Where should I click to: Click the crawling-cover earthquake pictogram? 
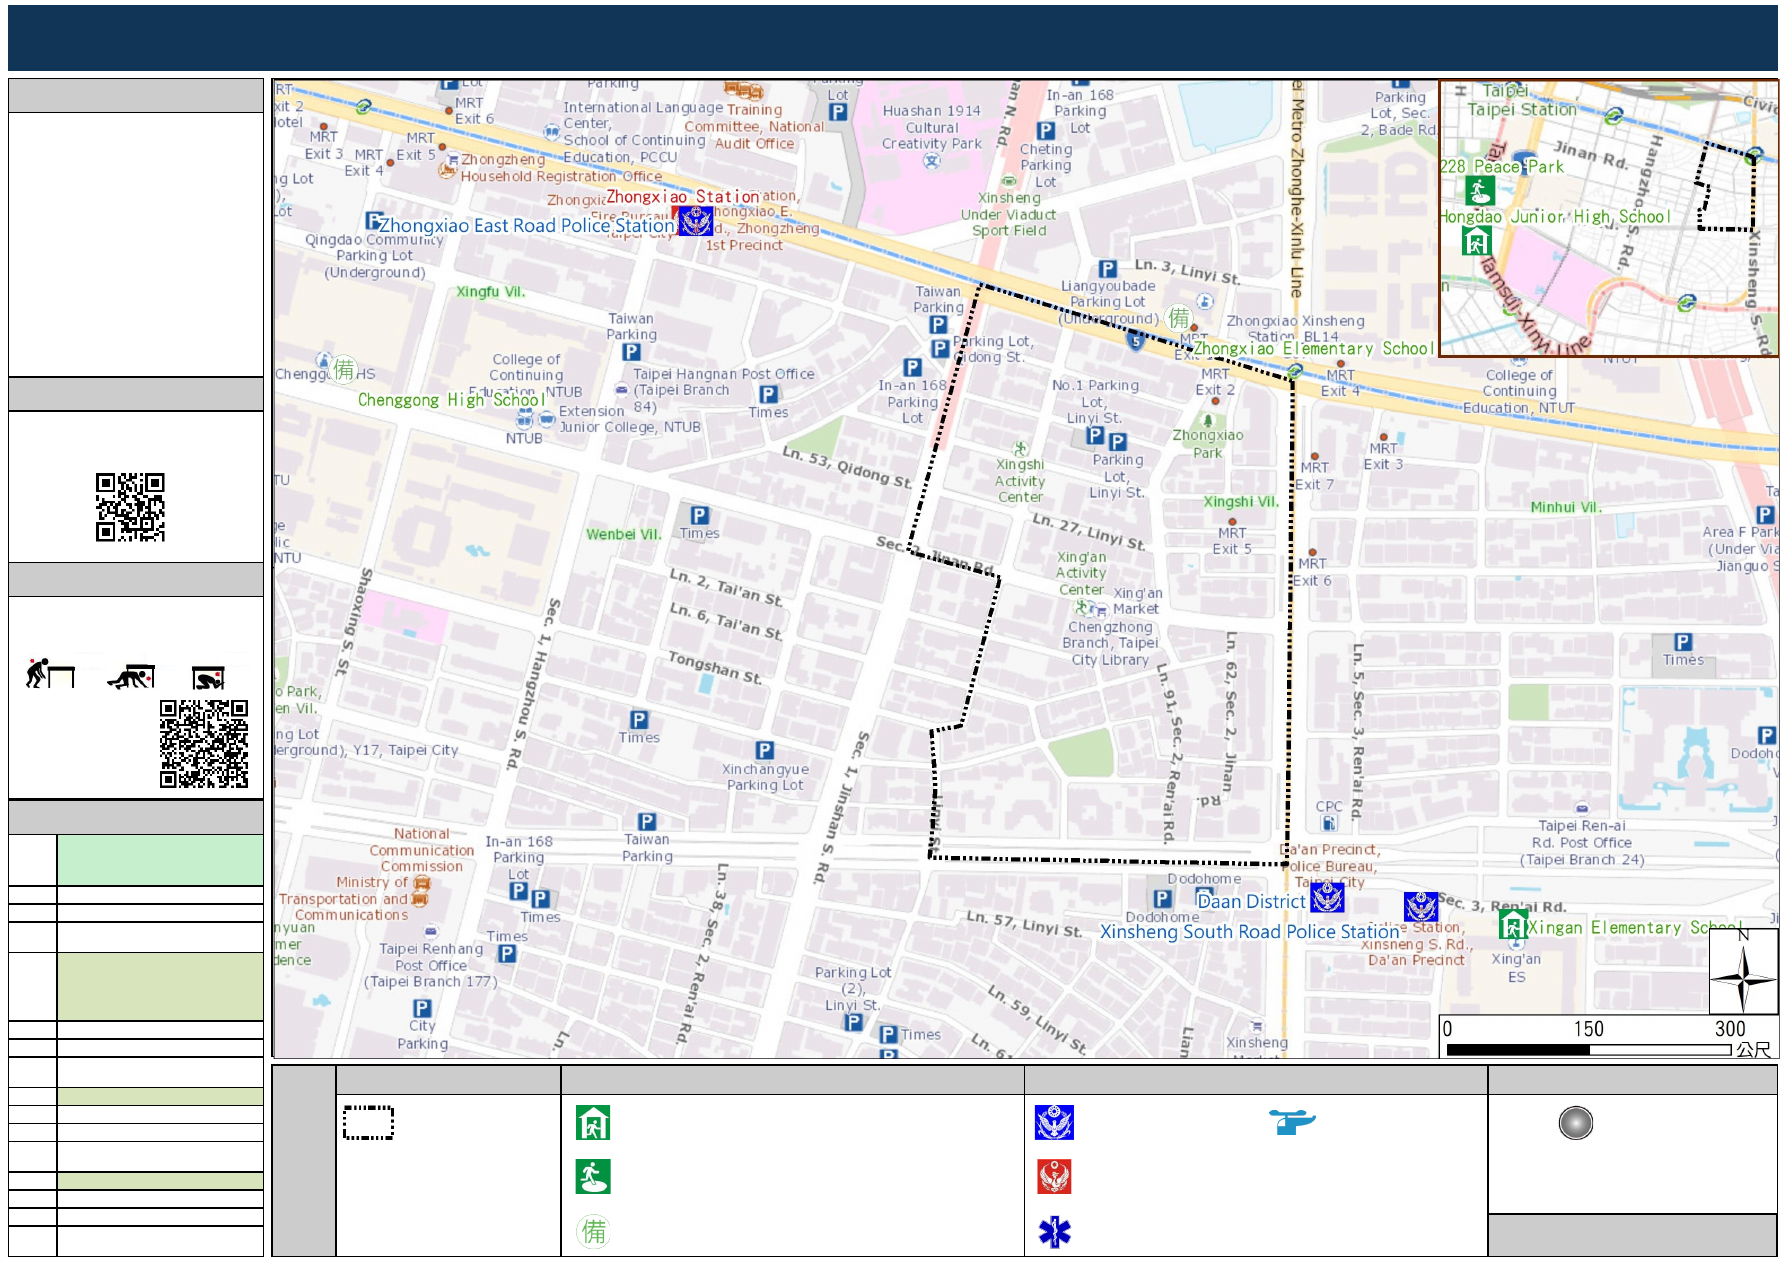pyautogui.click(x=131, y=677)
